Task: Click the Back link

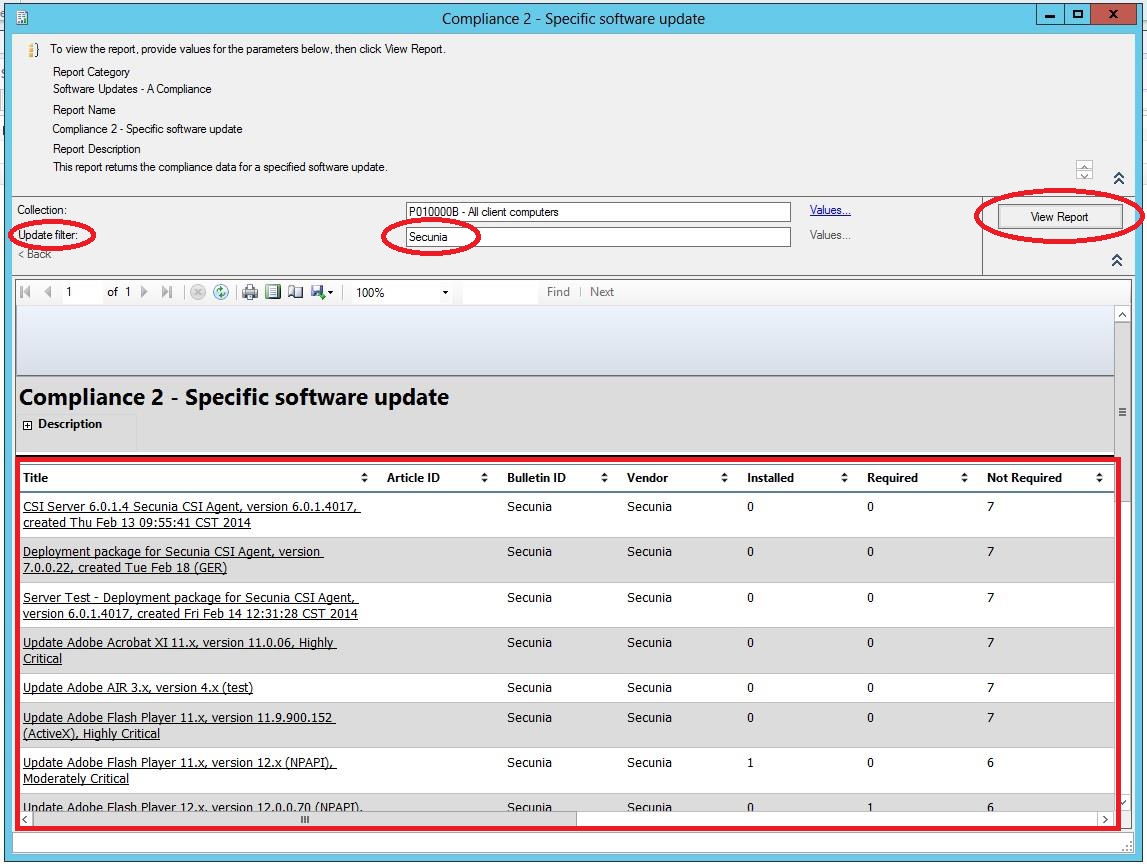Action: coord(34,254)
